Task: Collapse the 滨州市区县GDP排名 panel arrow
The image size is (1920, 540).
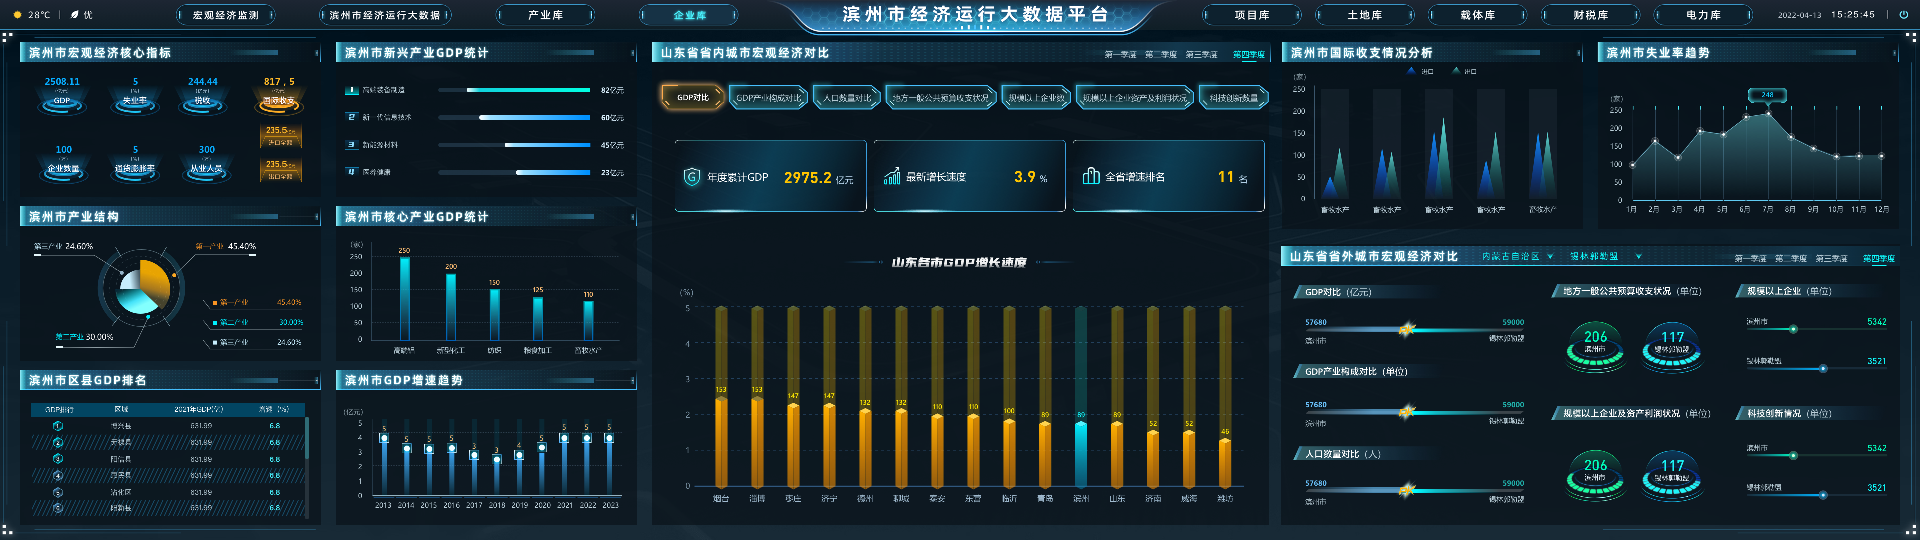Action: [x=317, y=381]
